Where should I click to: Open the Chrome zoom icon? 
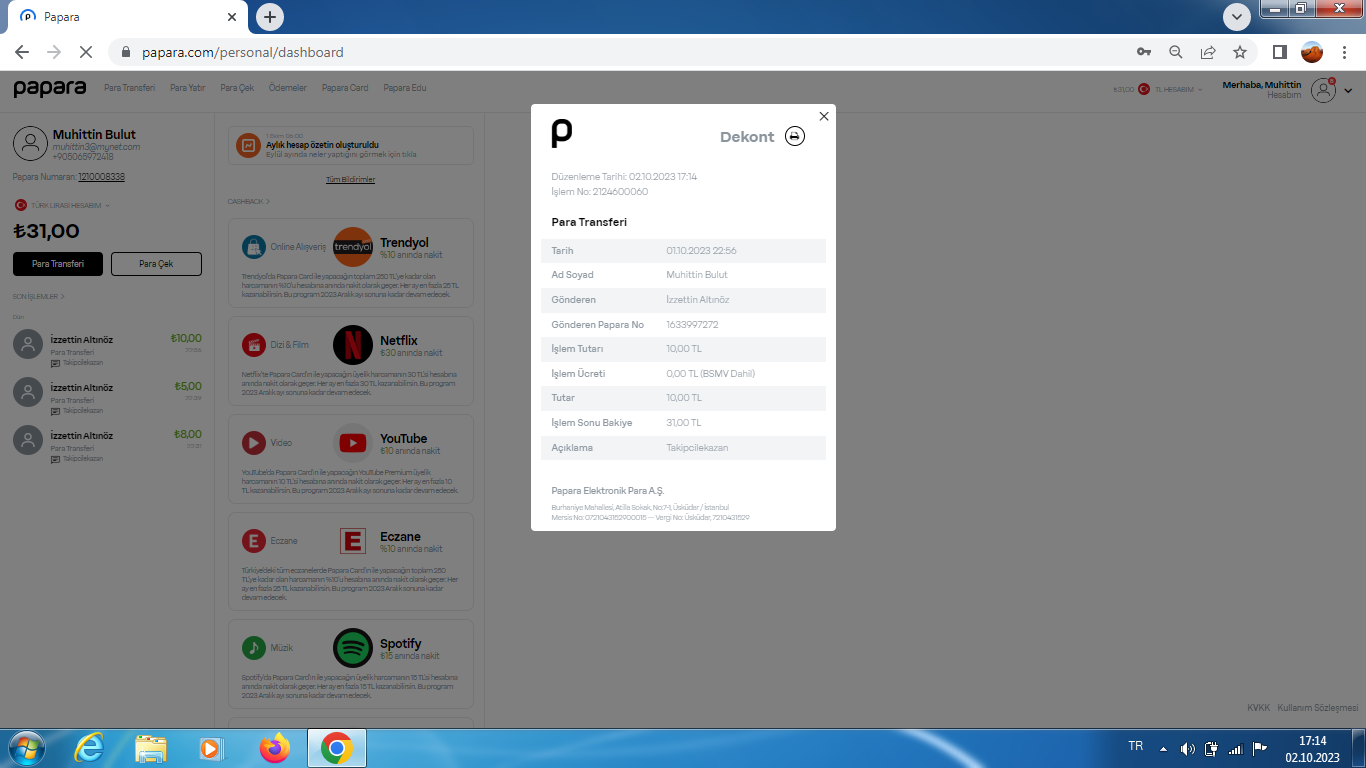pyautogui.click(x=1176, y=52)
